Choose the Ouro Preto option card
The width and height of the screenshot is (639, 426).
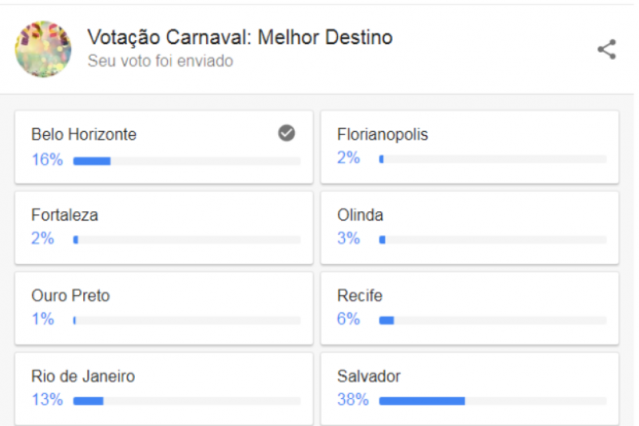[164, 309]
